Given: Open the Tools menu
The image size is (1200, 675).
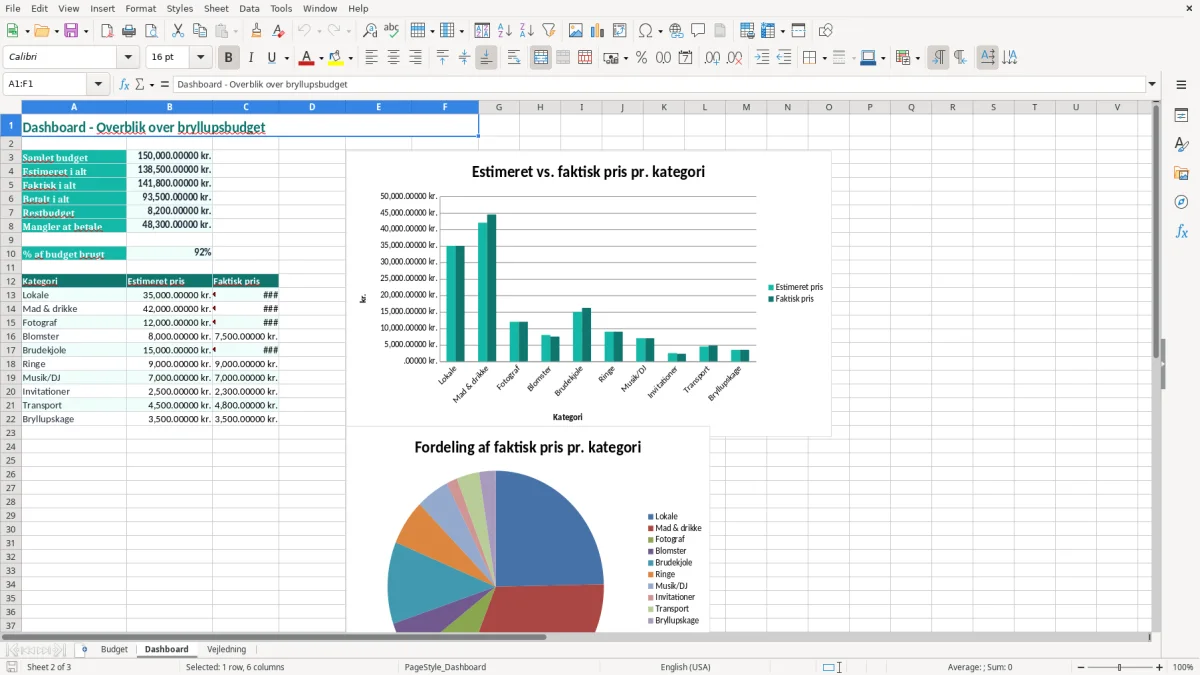Looking at the screenshot, I should click(x=281, y=8).
